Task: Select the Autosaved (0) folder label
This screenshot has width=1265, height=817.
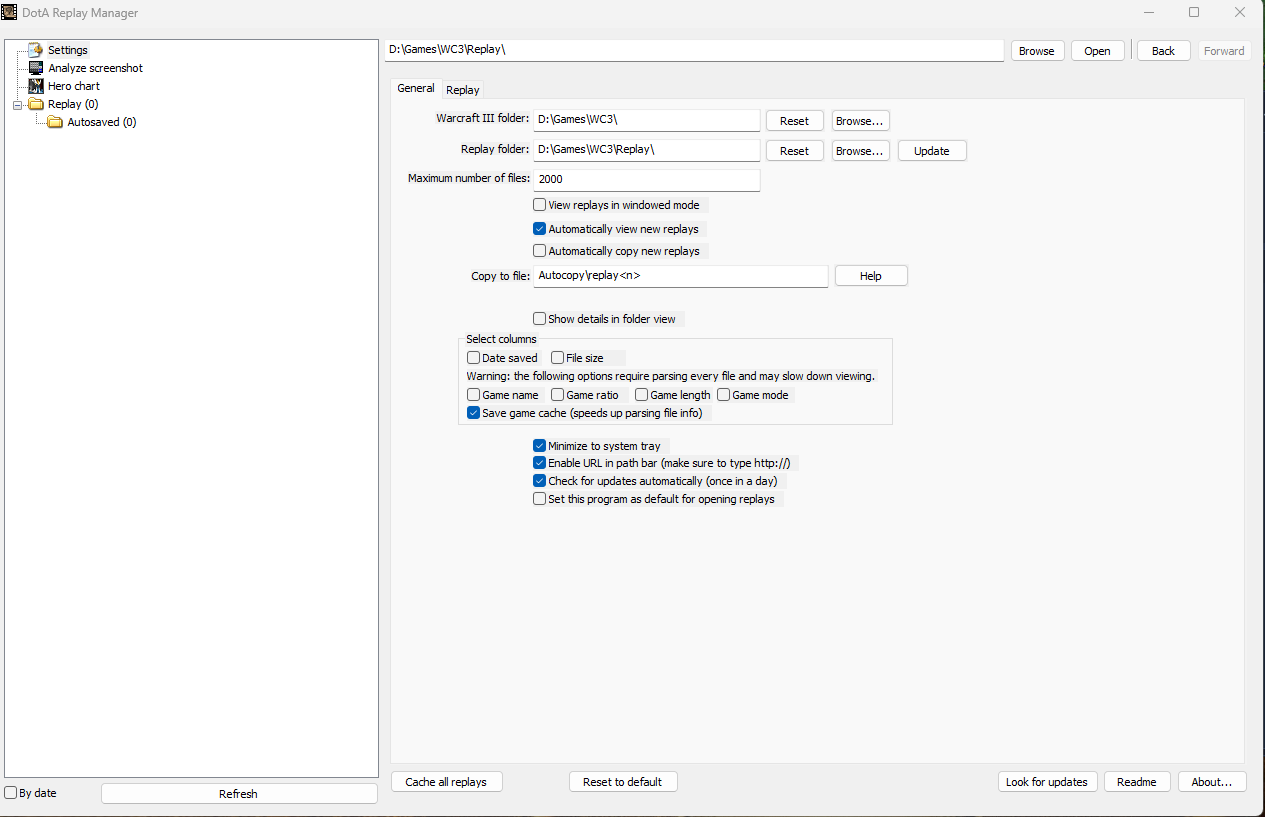Action: tap(102, 122)
